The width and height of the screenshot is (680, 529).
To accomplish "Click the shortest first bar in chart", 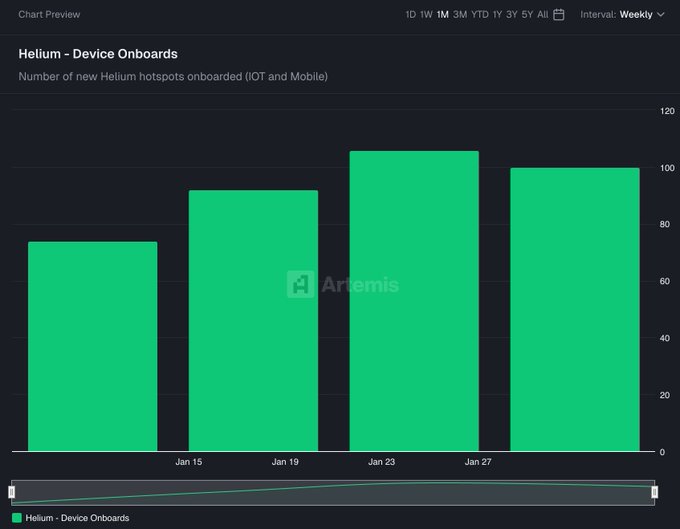I will tap(92, 345).
